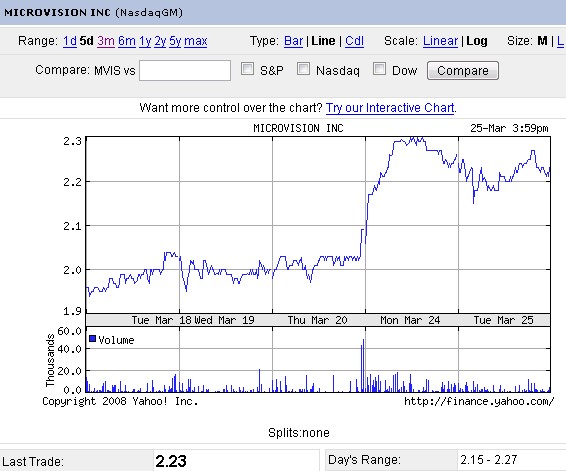
Task: Select the 1d range link
Action: [x=70, y=41]
